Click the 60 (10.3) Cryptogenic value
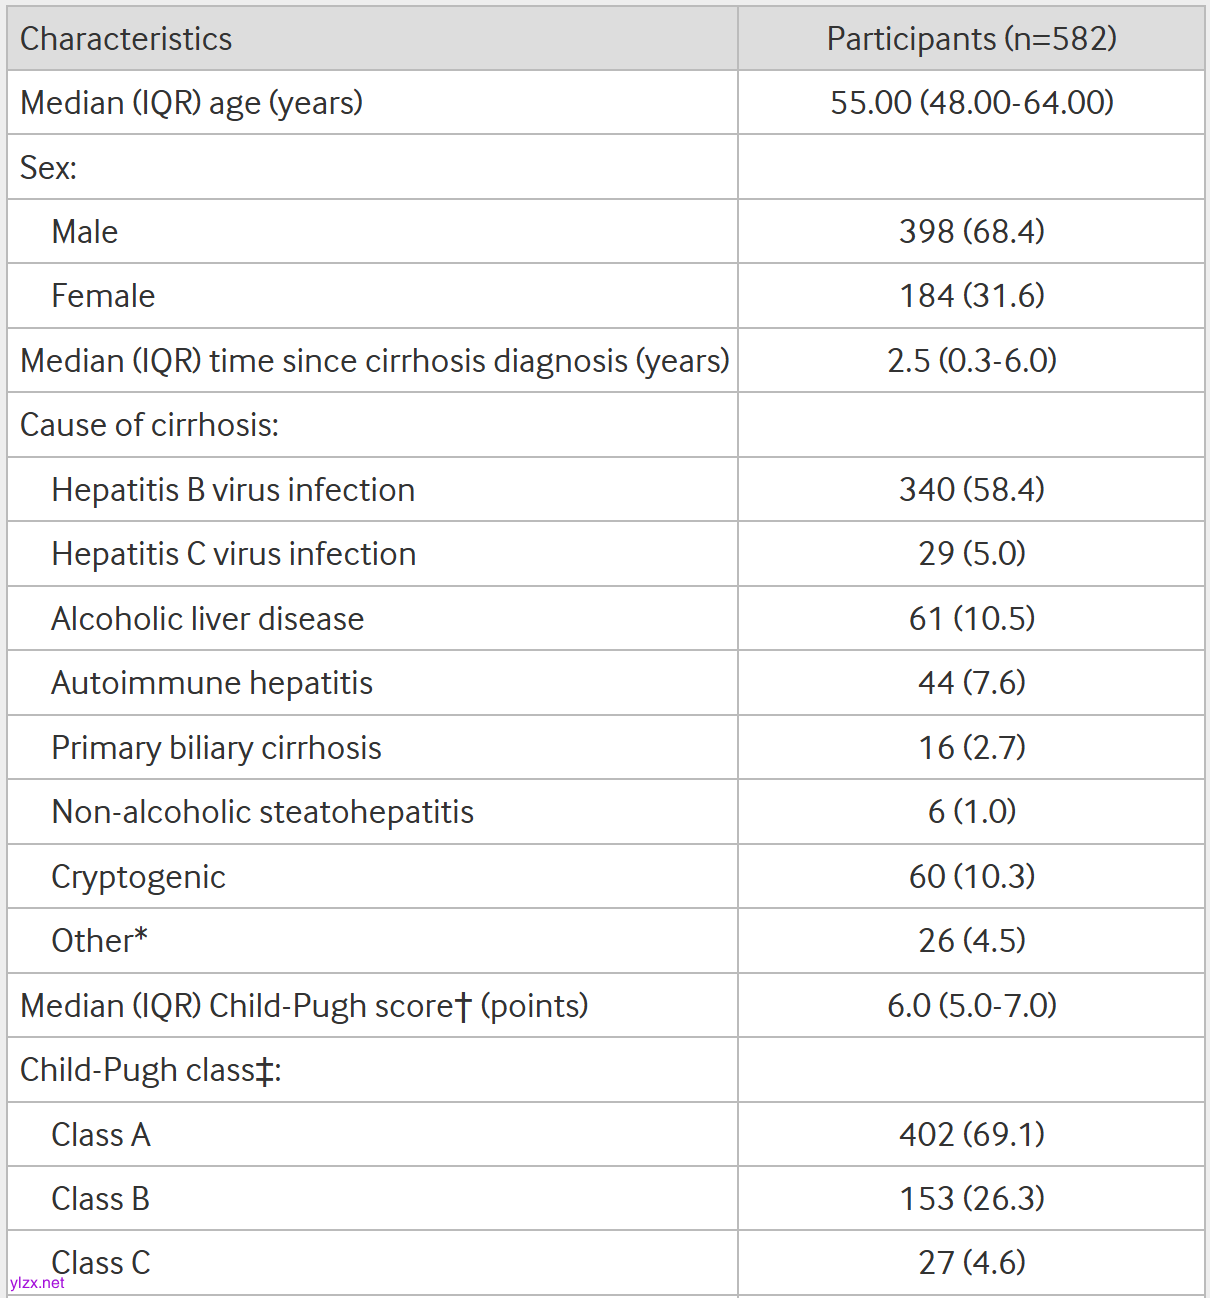This screenshot has height=1298, width=1210. pos(971,877)
